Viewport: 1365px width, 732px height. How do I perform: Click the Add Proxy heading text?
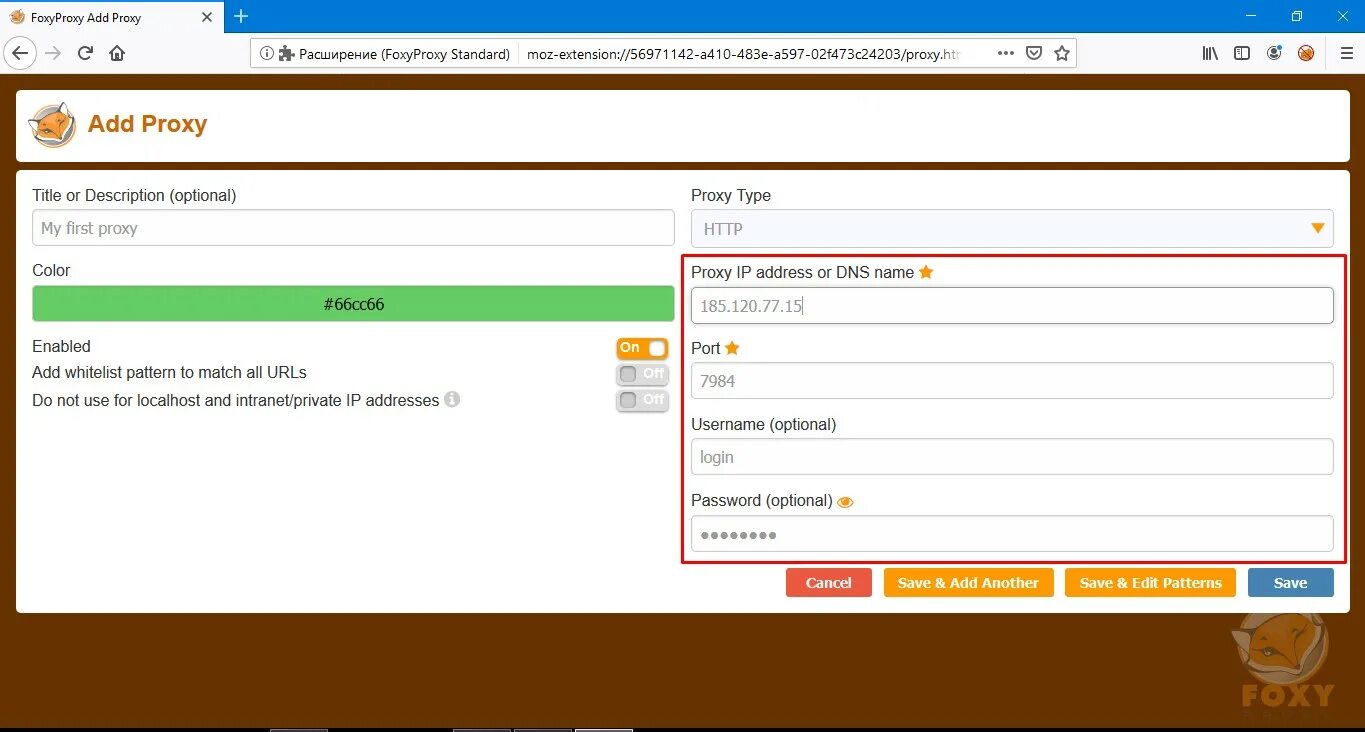point(148,124)
